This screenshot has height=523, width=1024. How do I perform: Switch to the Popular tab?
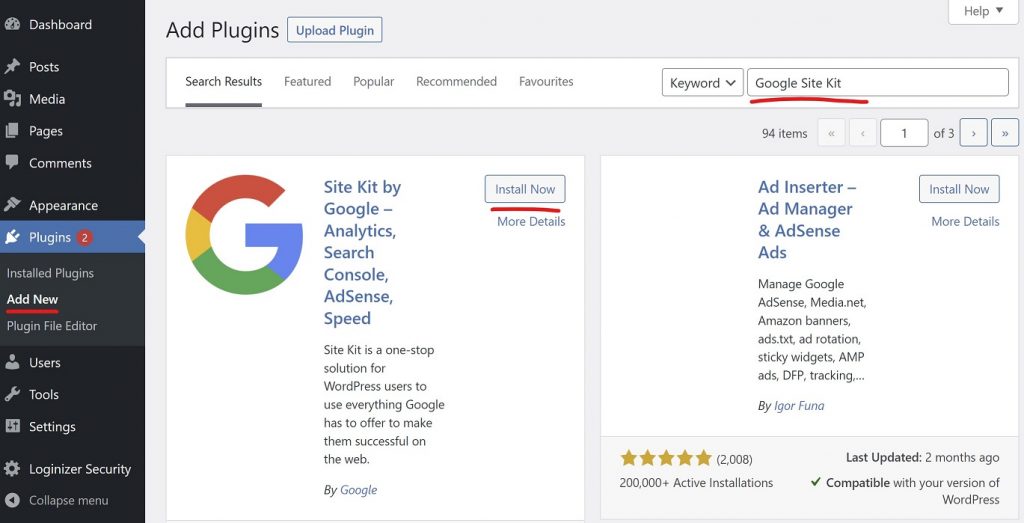coord(373,82)
